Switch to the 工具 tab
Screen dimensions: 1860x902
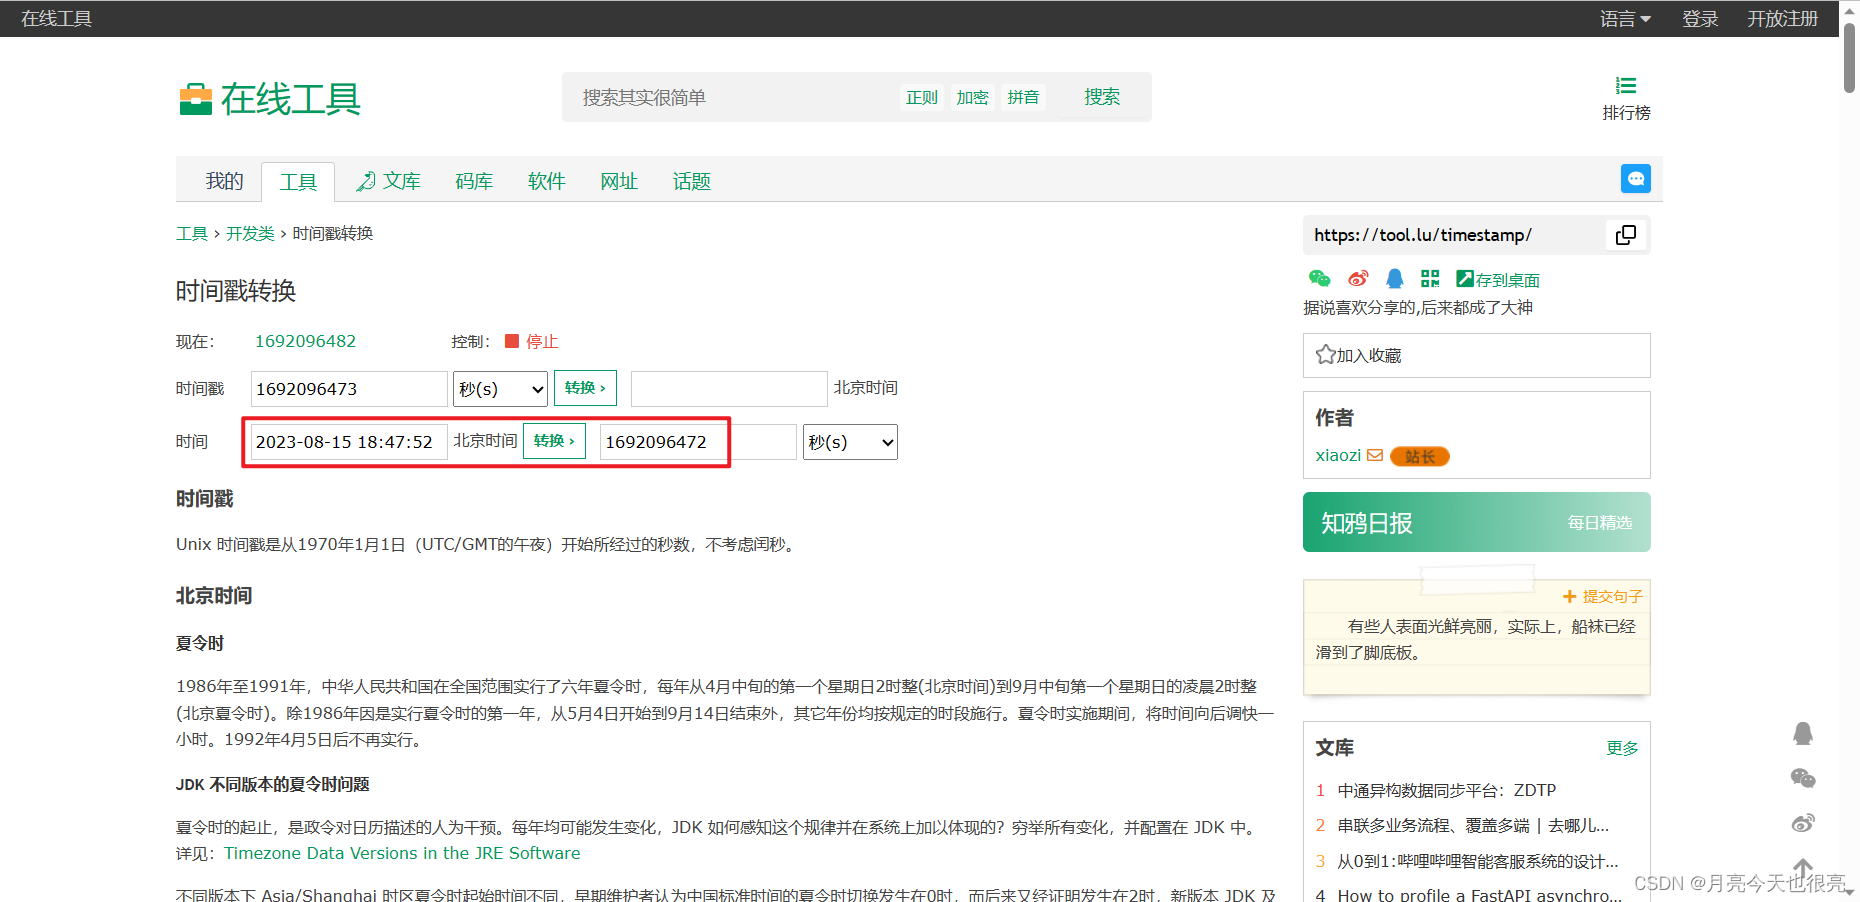[298, 182]
